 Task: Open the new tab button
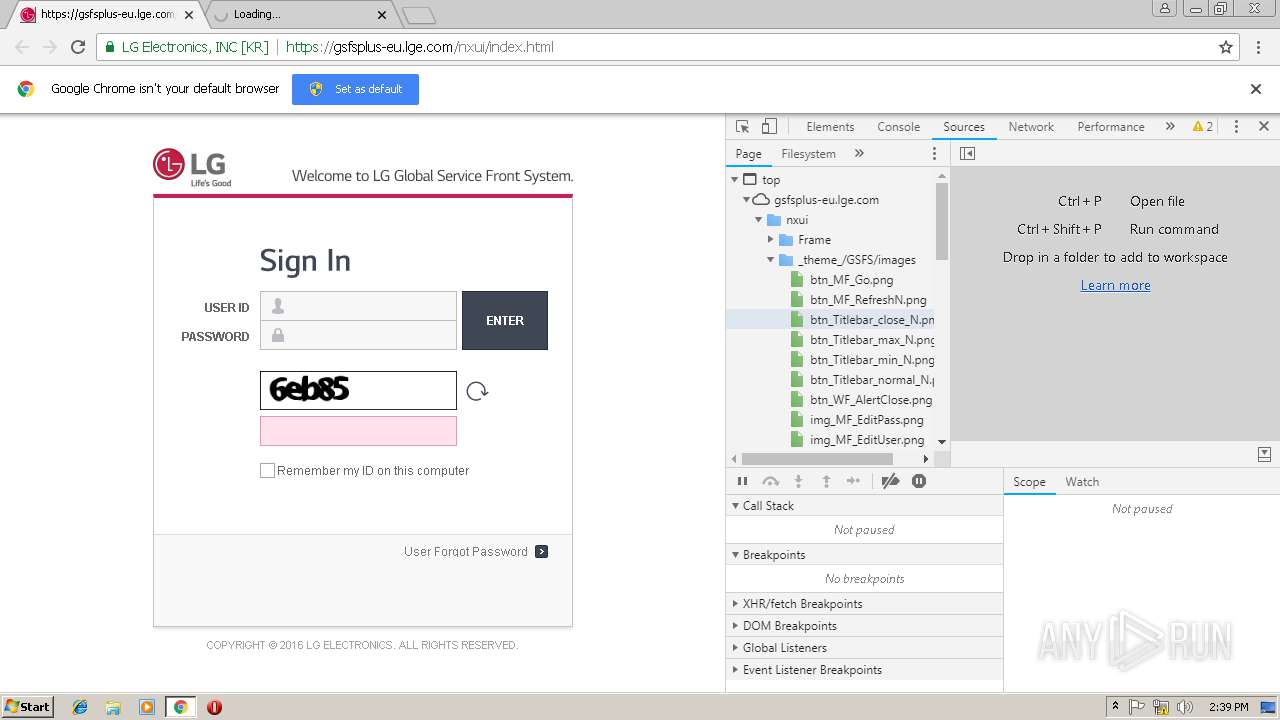pyautogui.click(x=419, y=15)
